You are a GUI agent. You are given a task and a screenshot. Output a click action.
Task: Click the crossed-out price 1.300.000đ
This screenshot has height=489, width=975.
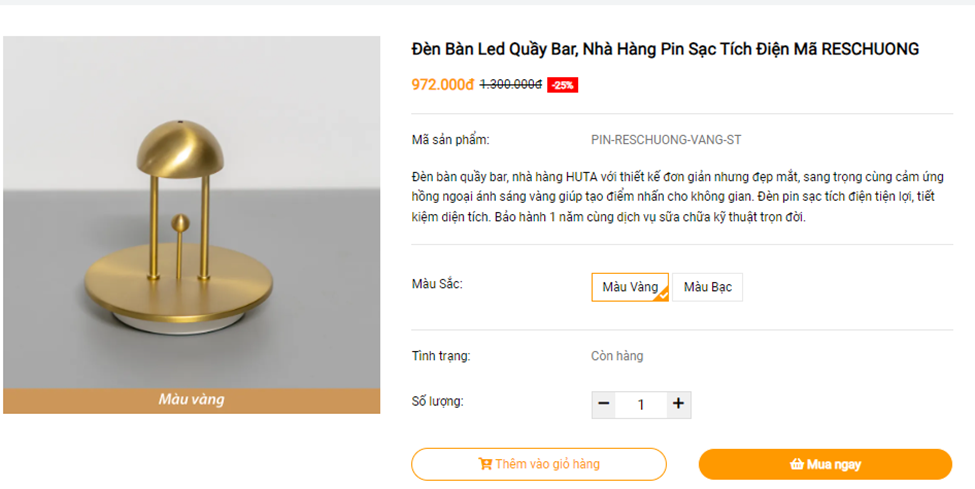pos(510,85)
